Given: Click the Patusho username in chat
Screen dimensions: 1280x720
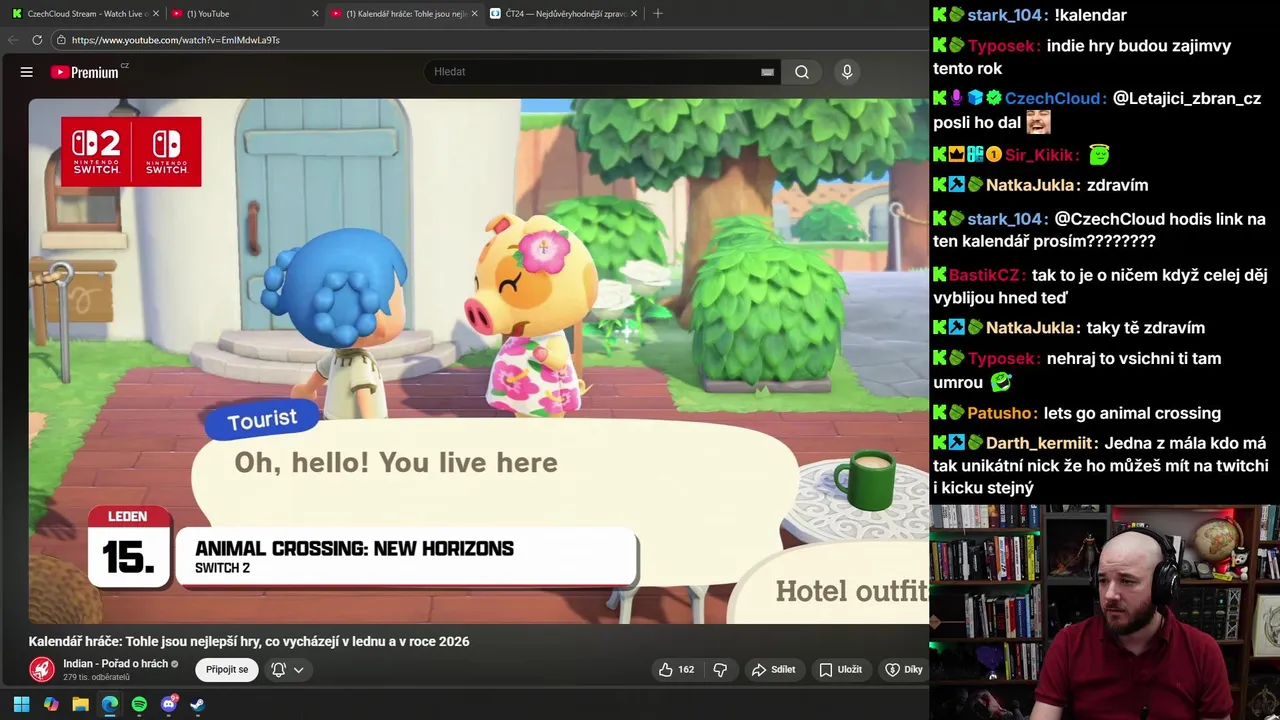Looking at the screenshot, I should point(1000,413).
